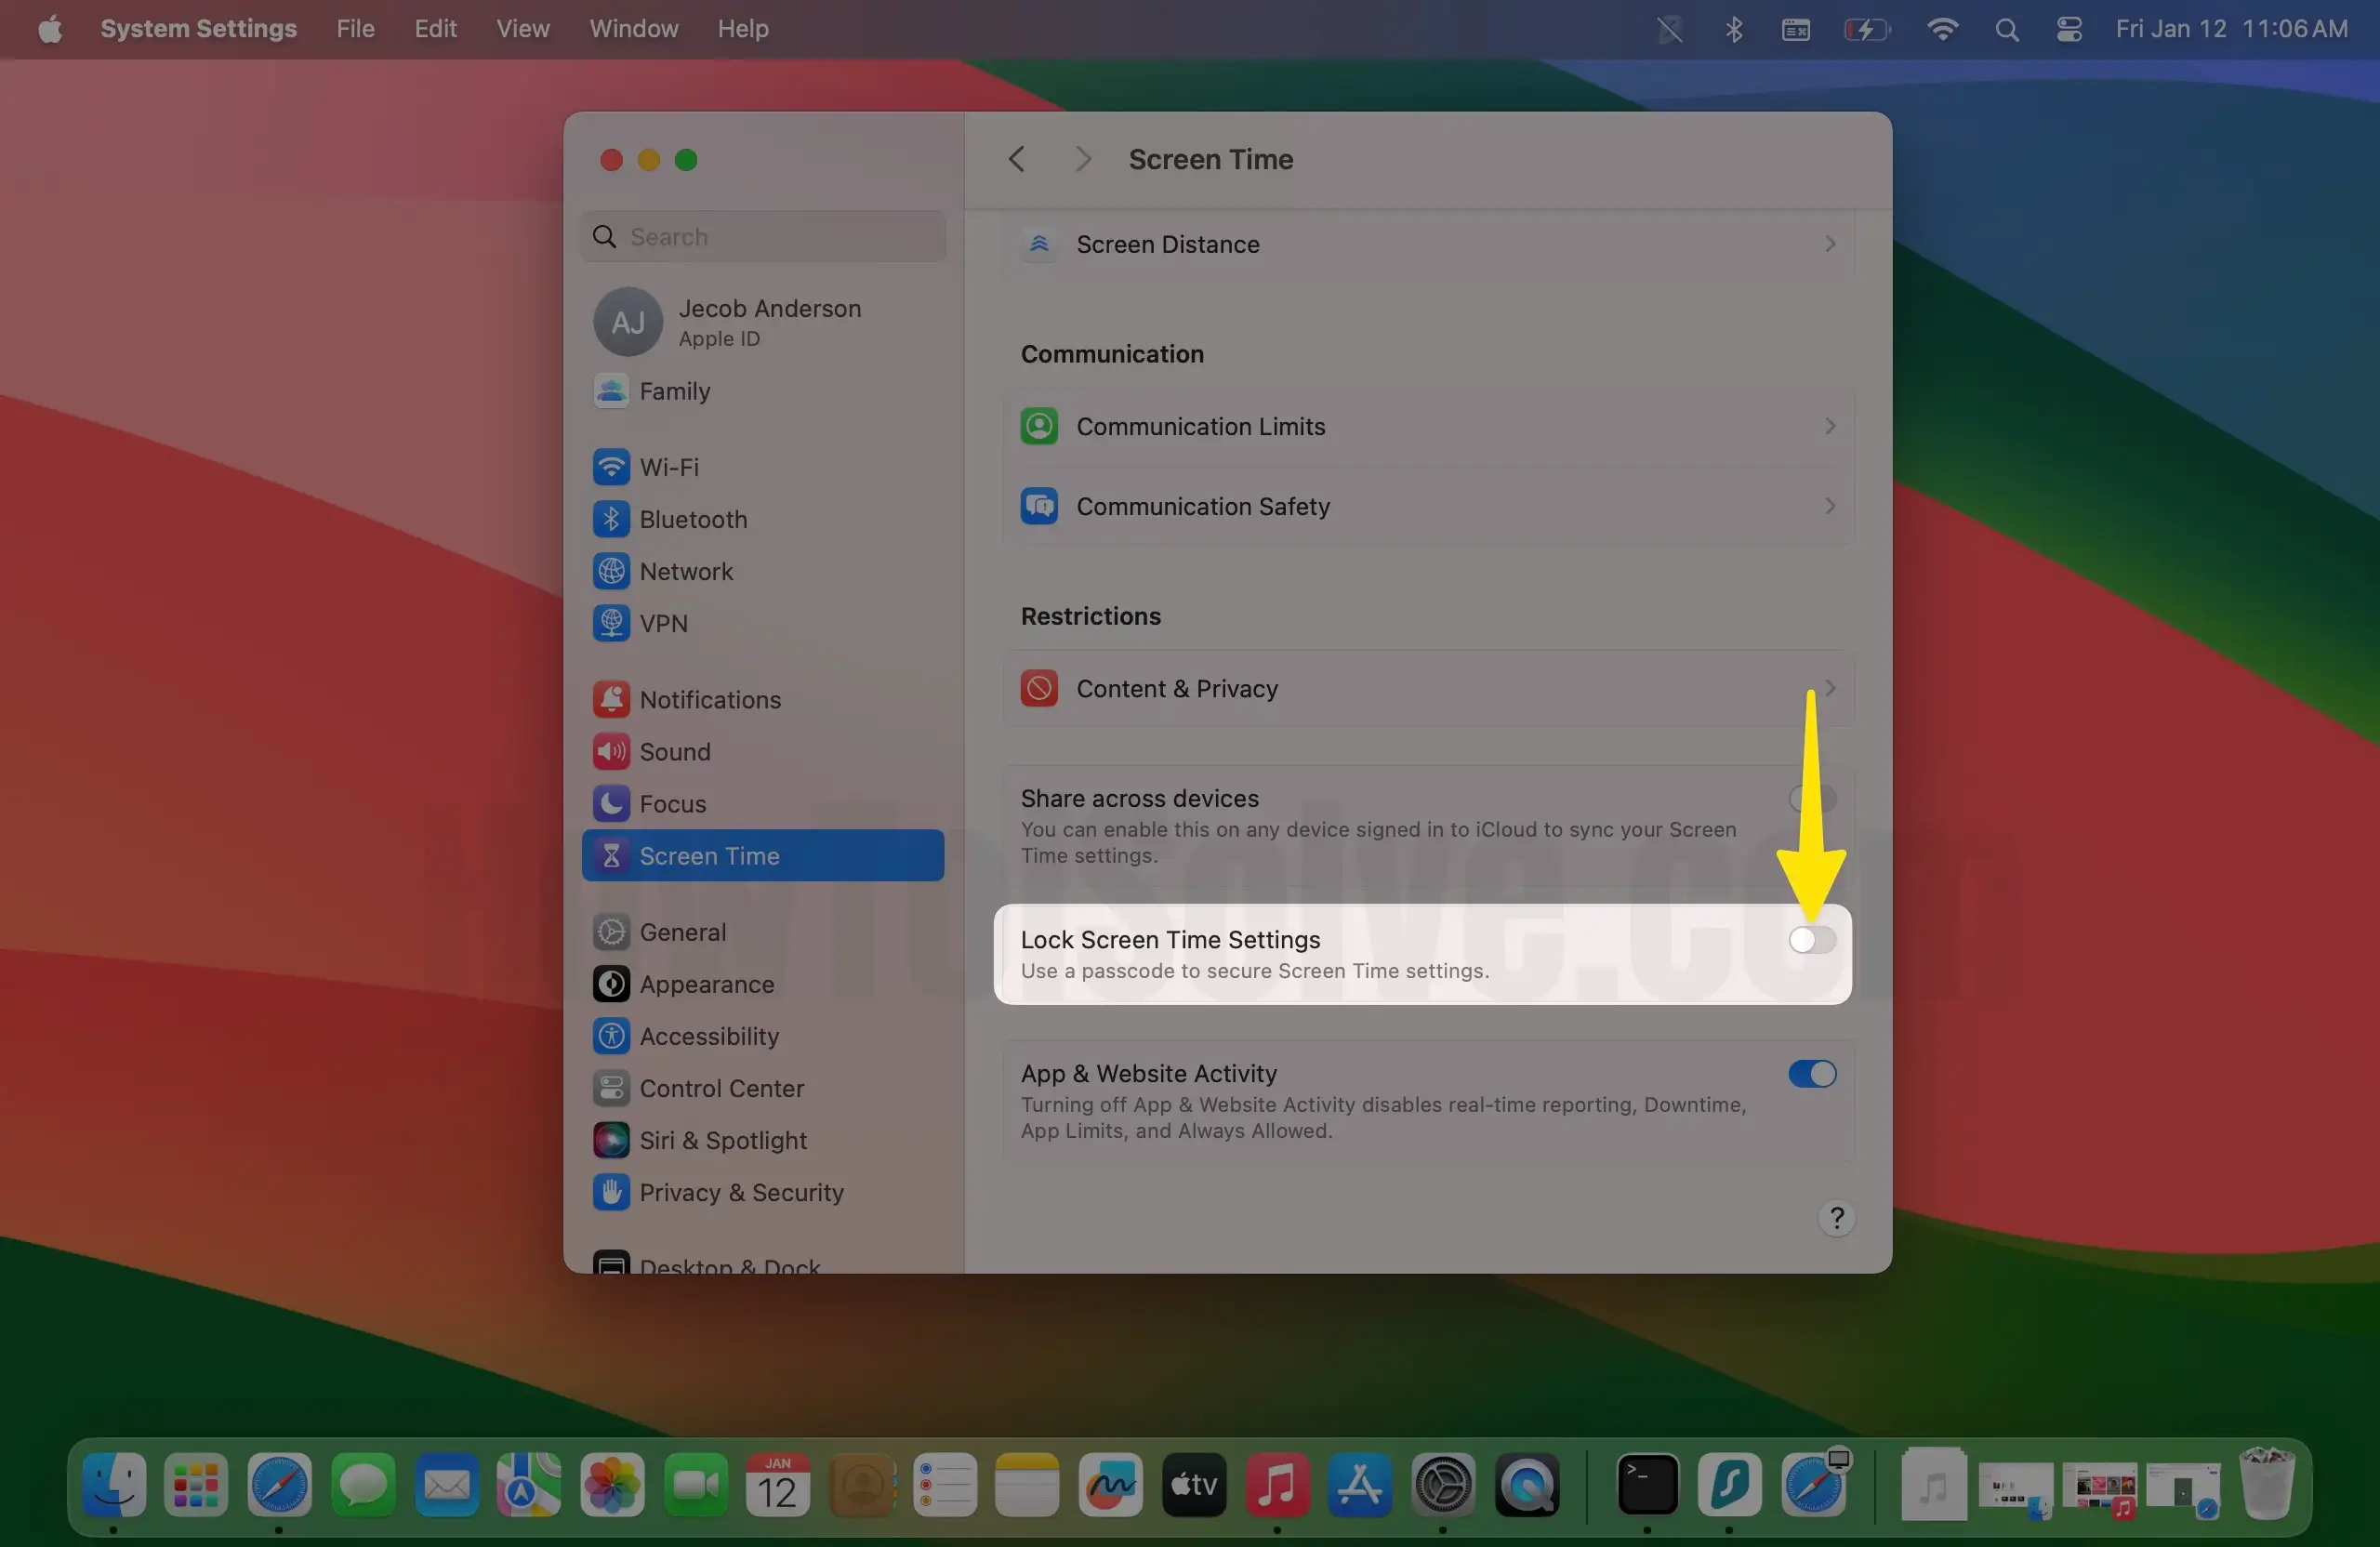Open Sound settings in the sidebar
Image resolution: width=2380 pixels, height=1547 pixels.
675,751
